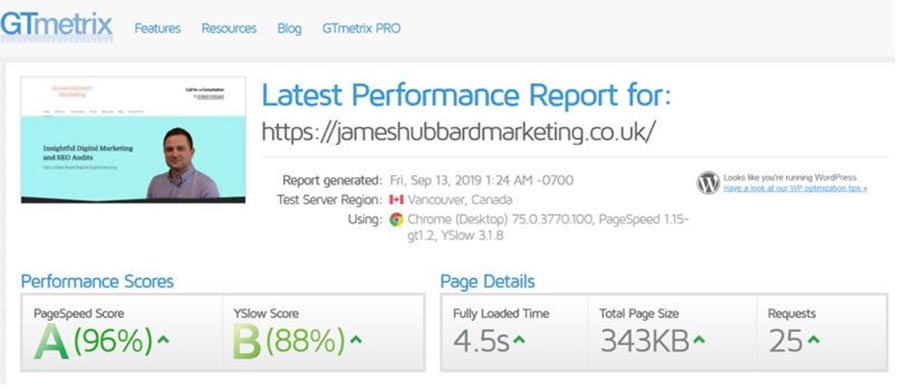Click the arrow beside Fully Loaded Time value

pos(519,340)
